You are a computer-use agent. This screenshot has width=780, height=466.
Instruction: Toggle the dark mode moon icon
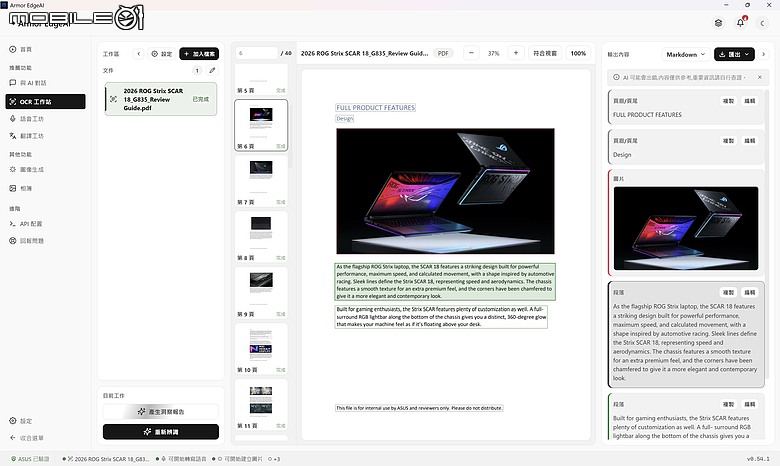click(x=763, y=23)
